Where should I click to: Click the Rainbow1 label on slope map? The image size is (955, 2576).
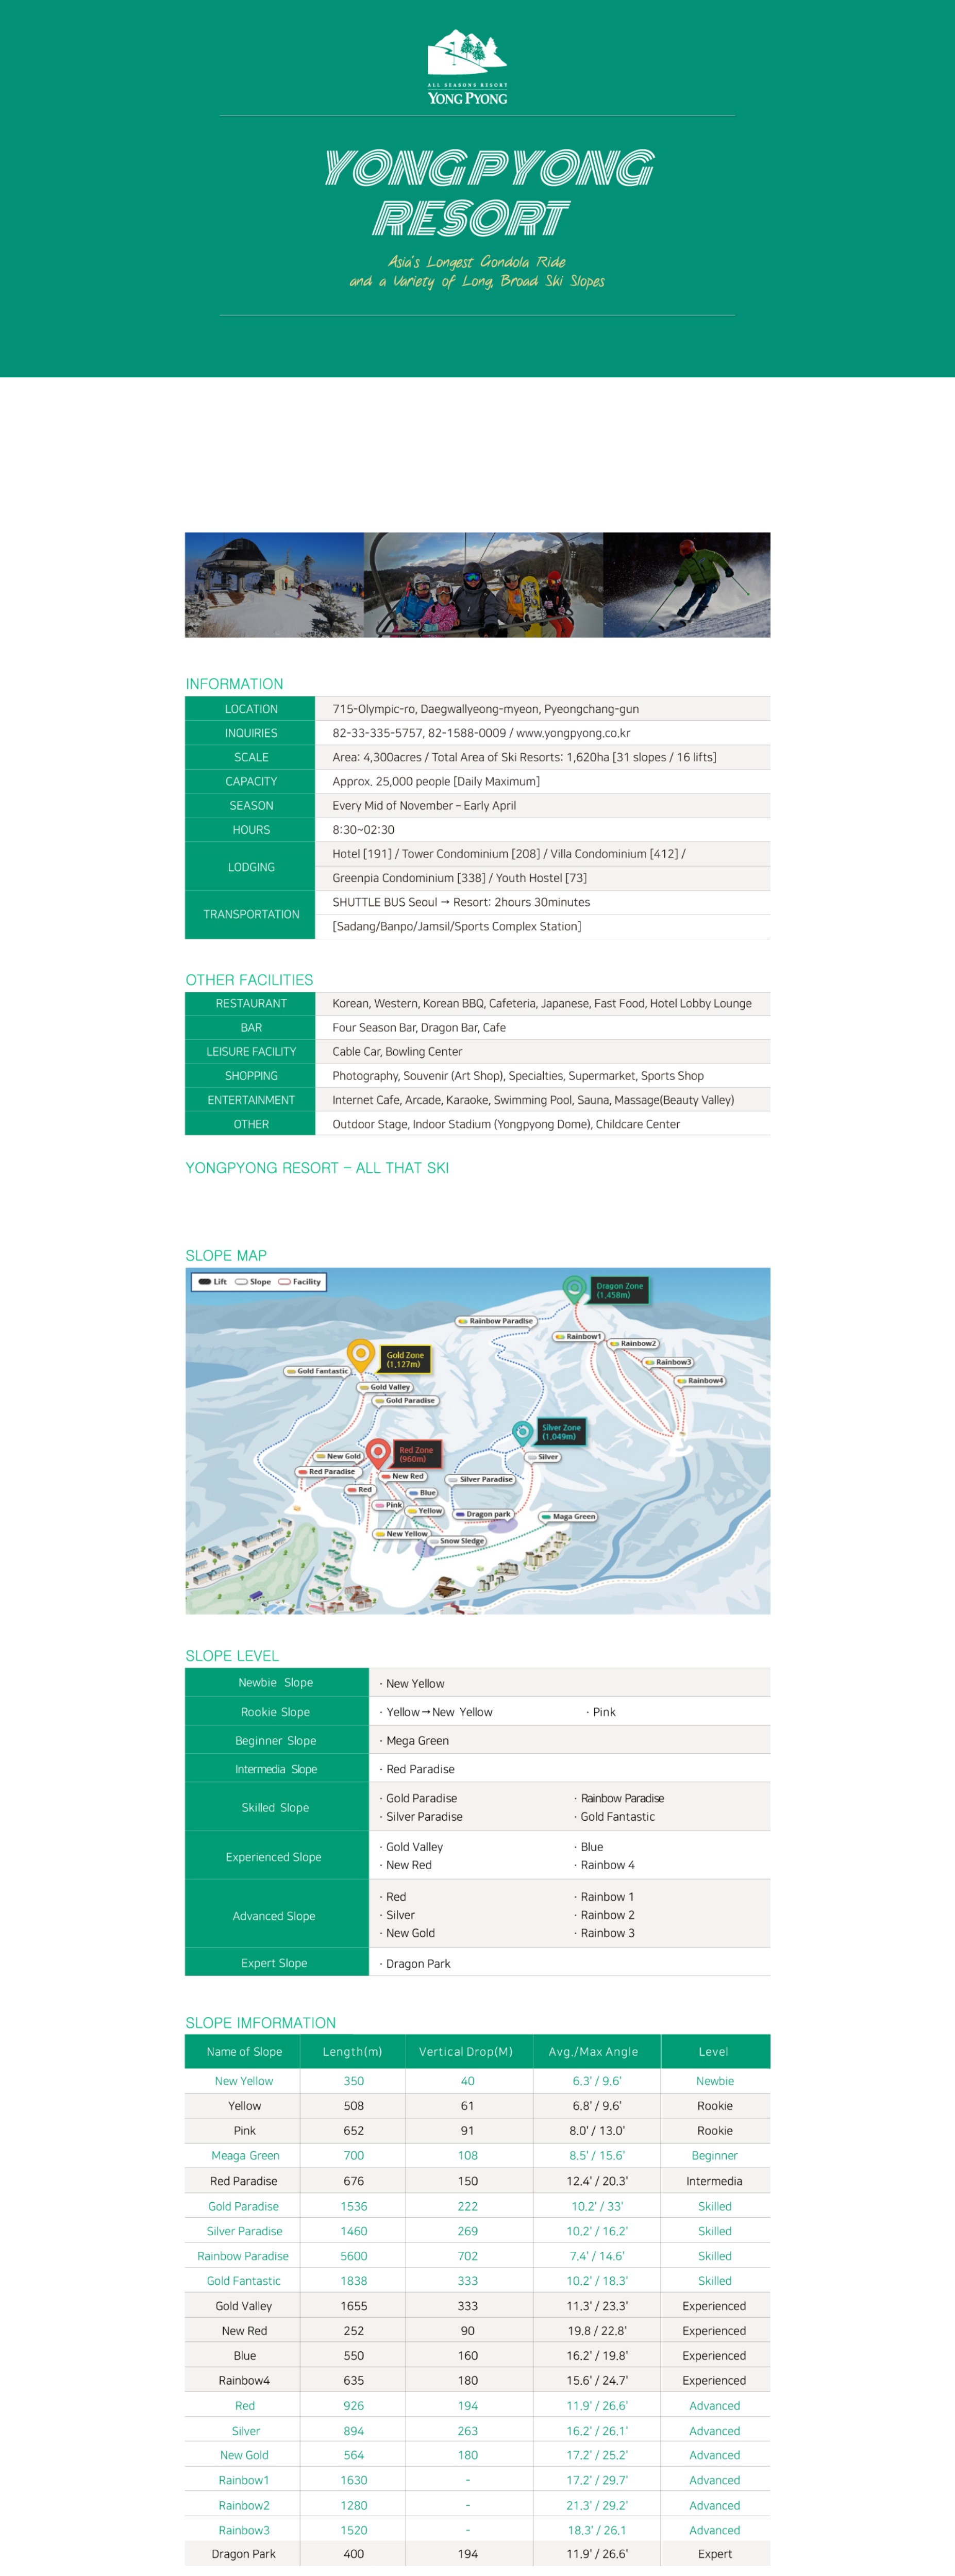[579, 1336]
